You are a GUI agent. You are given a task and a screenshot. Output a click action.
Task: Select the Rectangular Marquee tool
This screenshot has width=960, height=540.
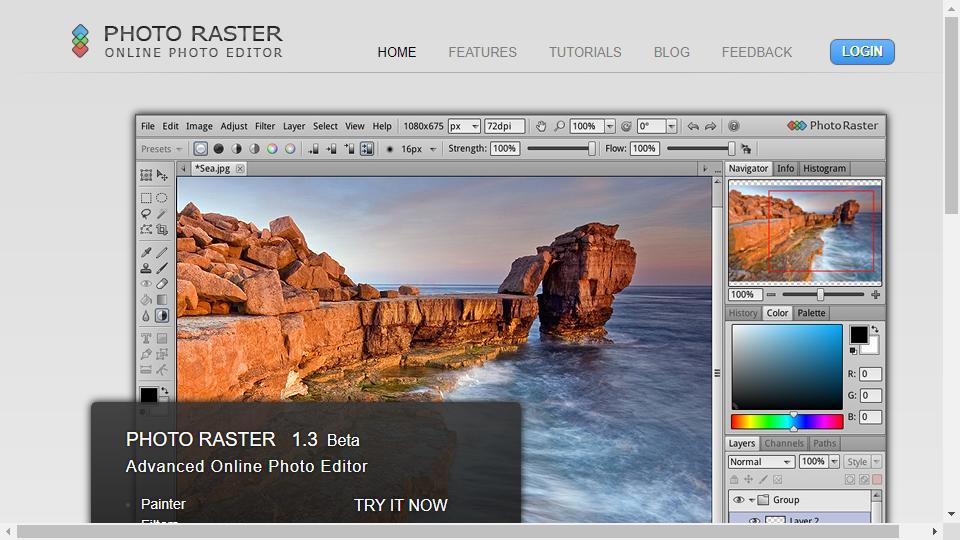pos(146,198)
